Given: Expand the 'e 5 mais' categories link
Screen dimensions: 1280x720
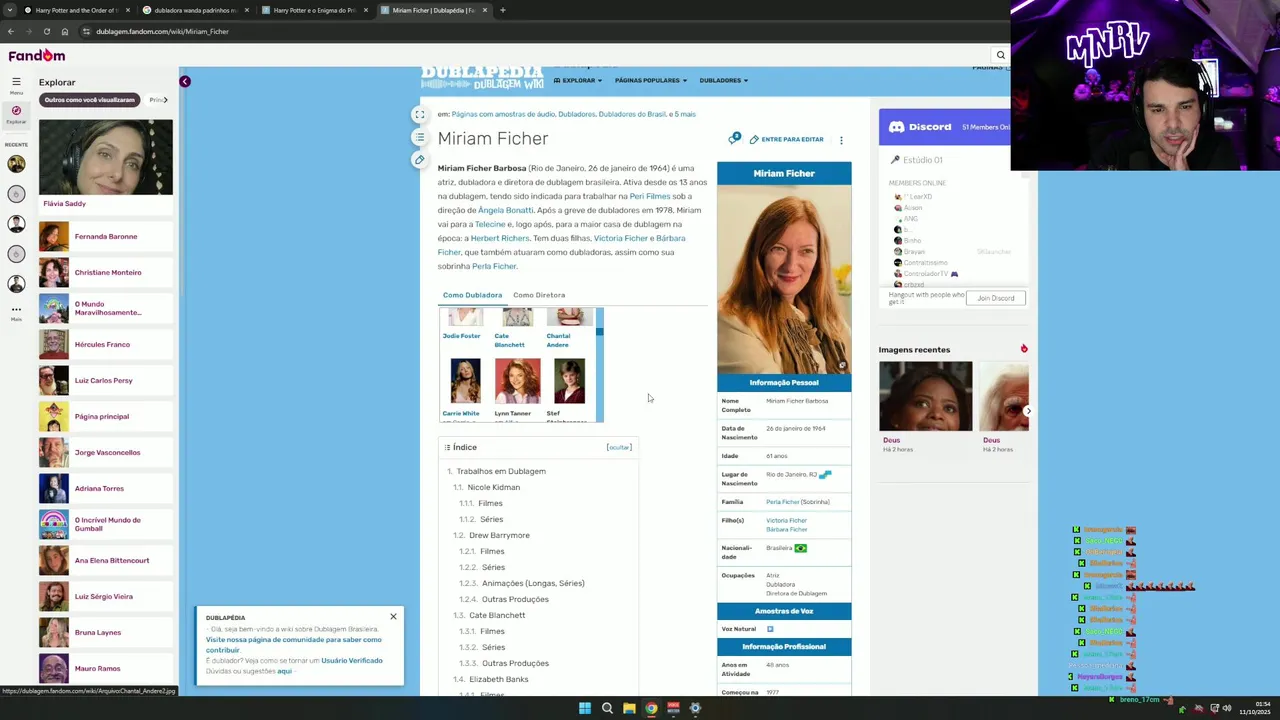Looking at the screenshot, I should (x=682, y=114).
